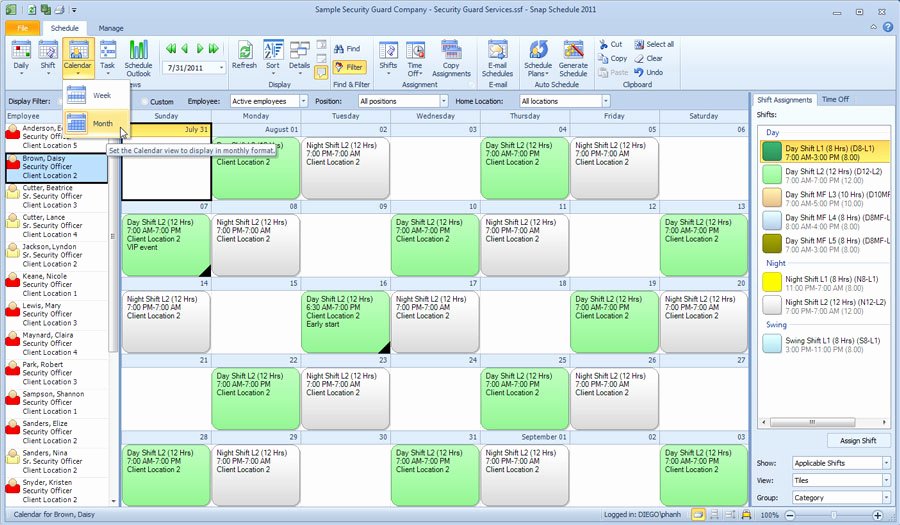900x525 pixels.
Task: Open quick access toolbar customize arrow
Action: (74, 10)
